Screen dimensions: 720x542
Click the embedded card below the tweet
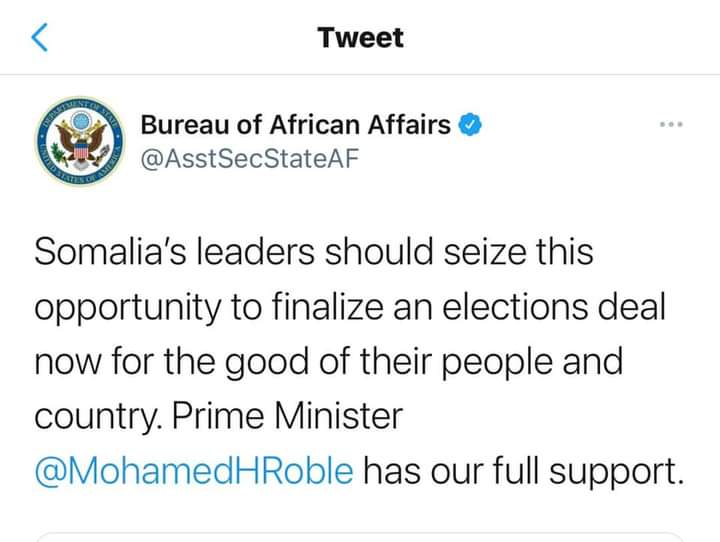(x=360, y=537)
